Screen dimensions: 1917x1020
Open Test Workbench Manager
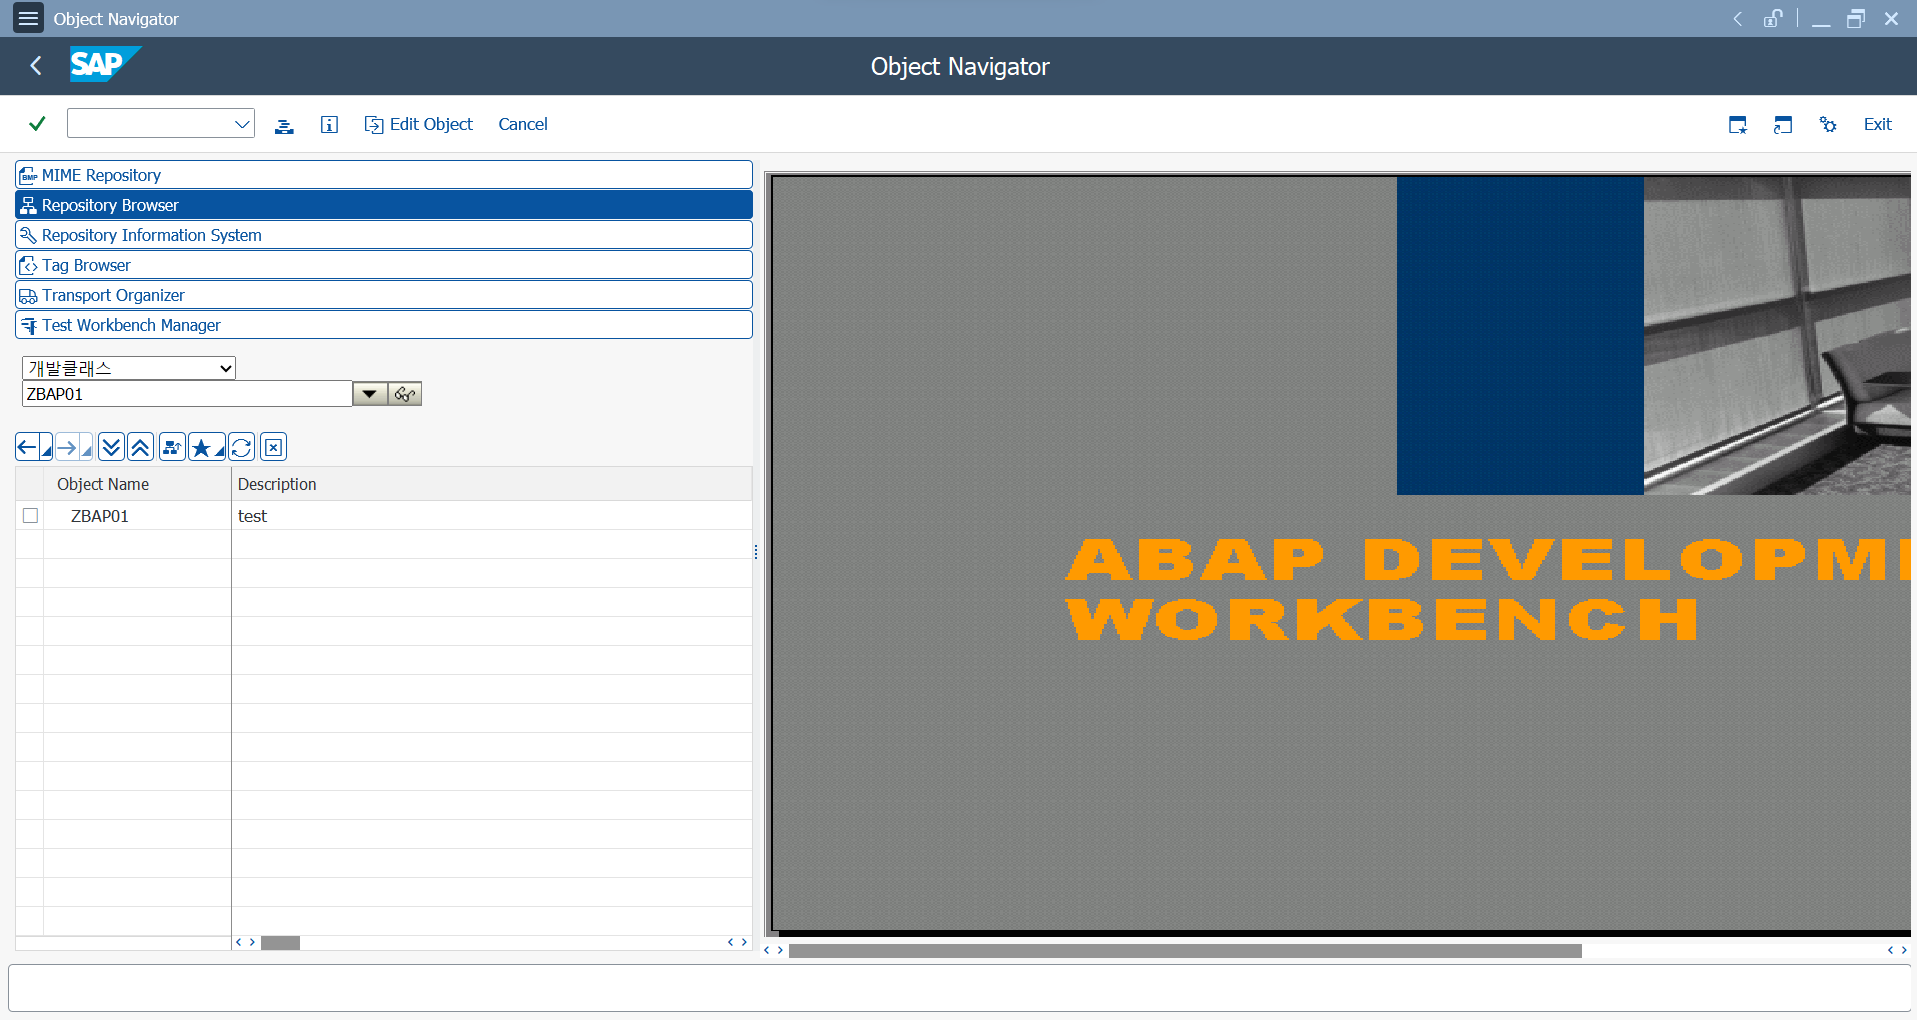[384, 325]
